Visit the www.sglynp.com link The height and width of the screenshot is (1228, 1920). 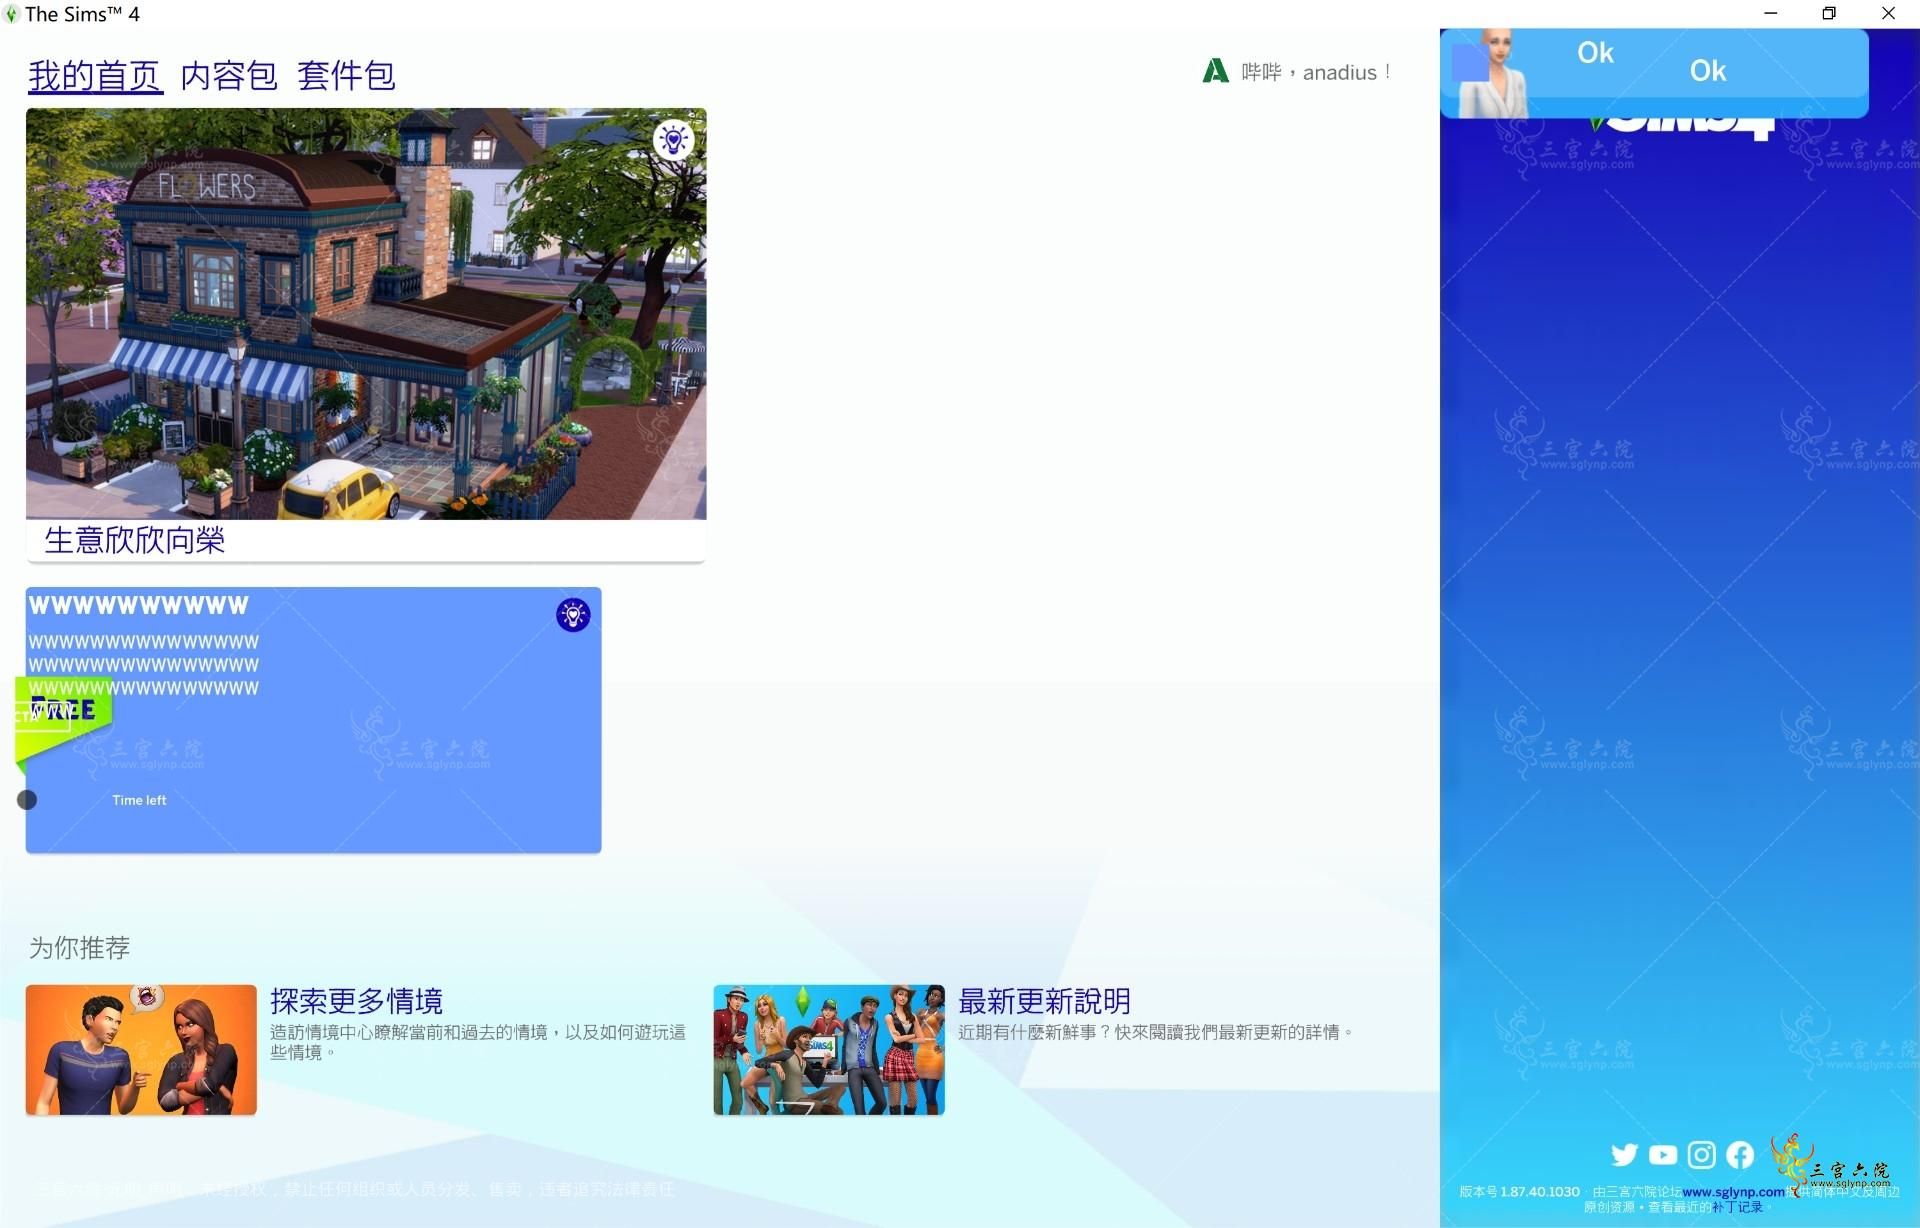pyautogui.click(x=1733, y=1192)
